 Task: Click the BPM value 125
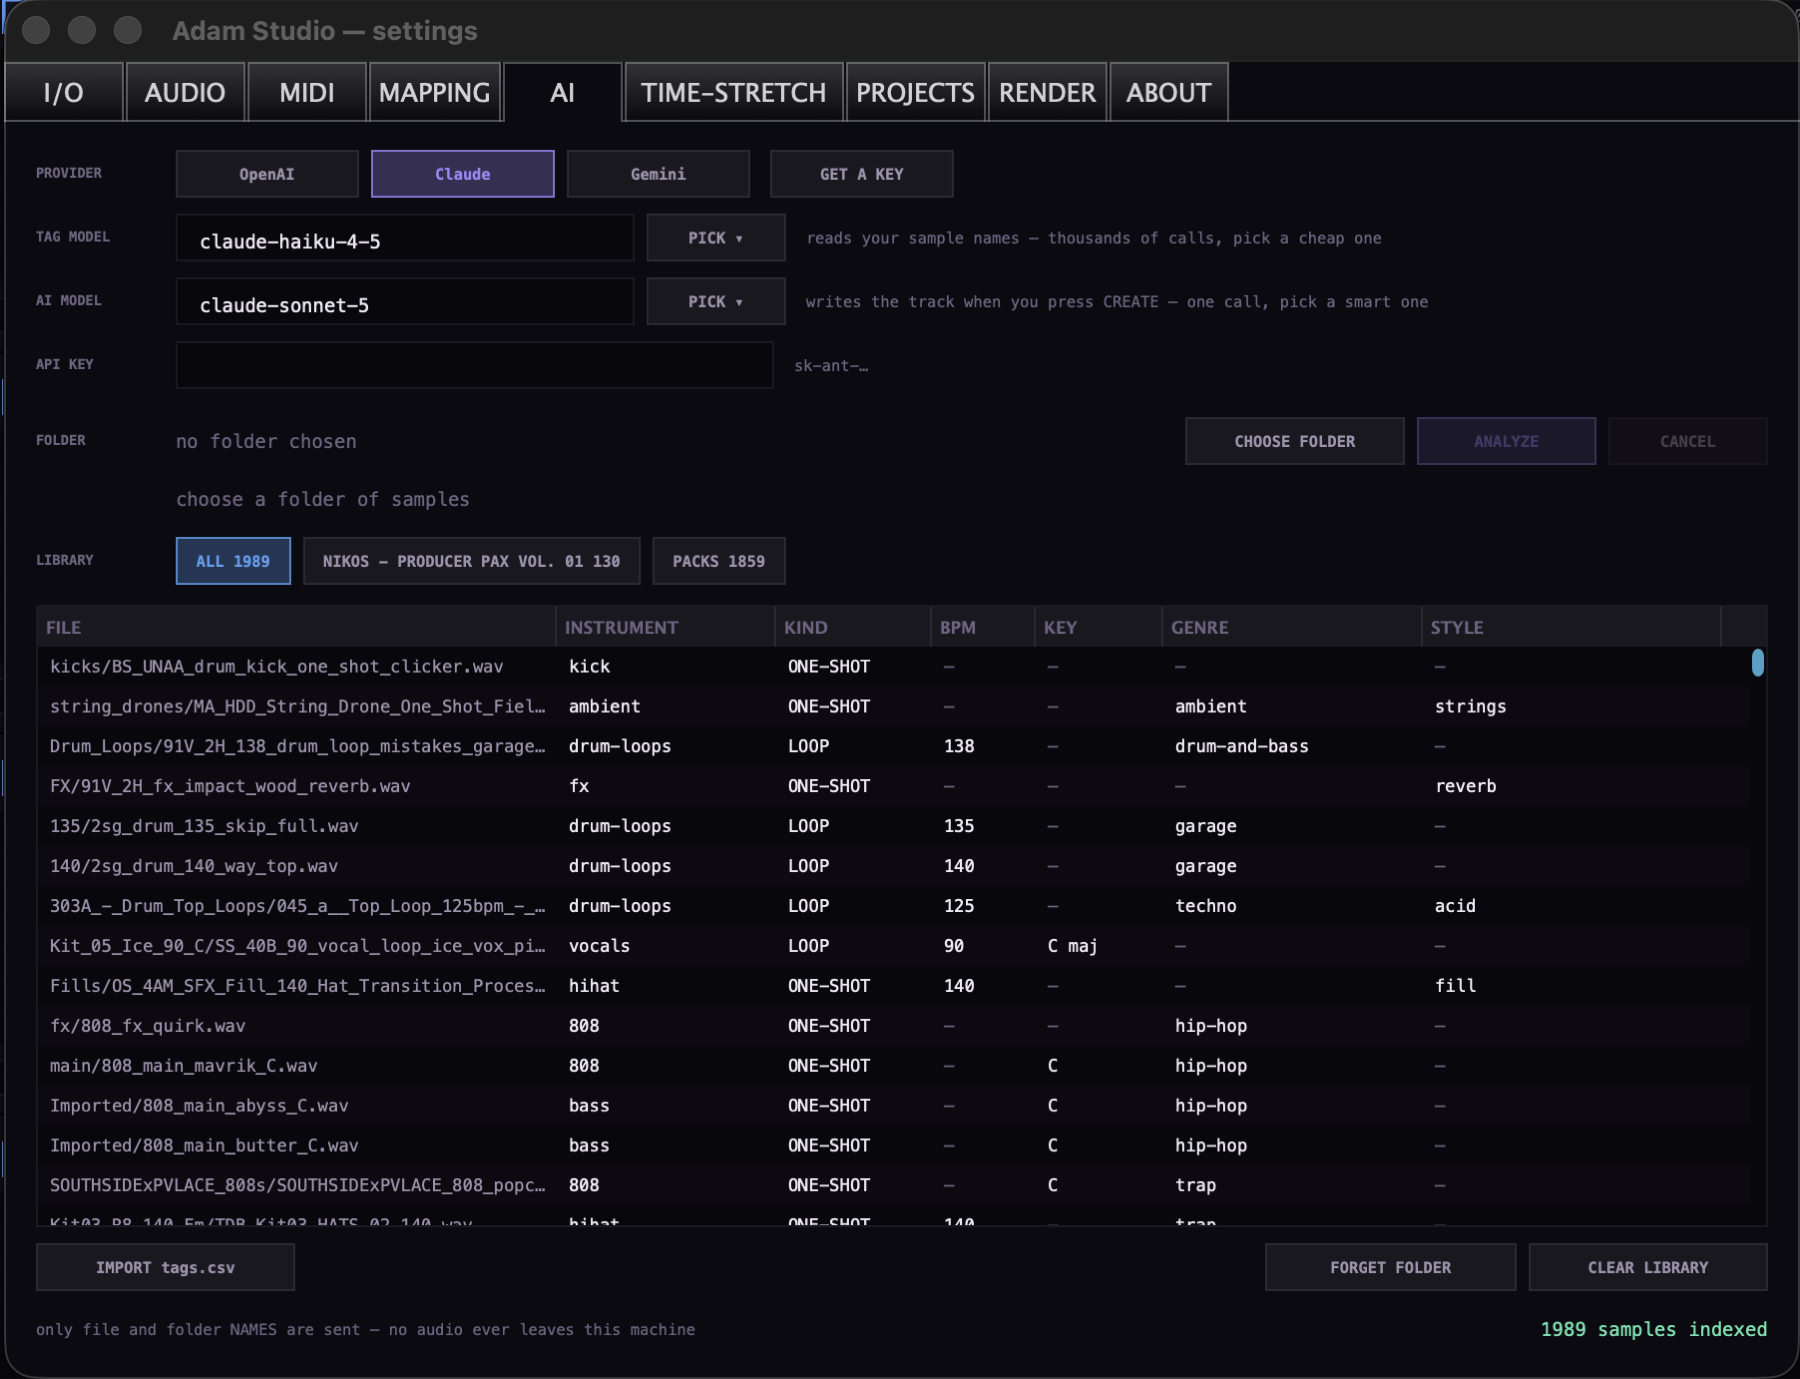pos(958,906)
